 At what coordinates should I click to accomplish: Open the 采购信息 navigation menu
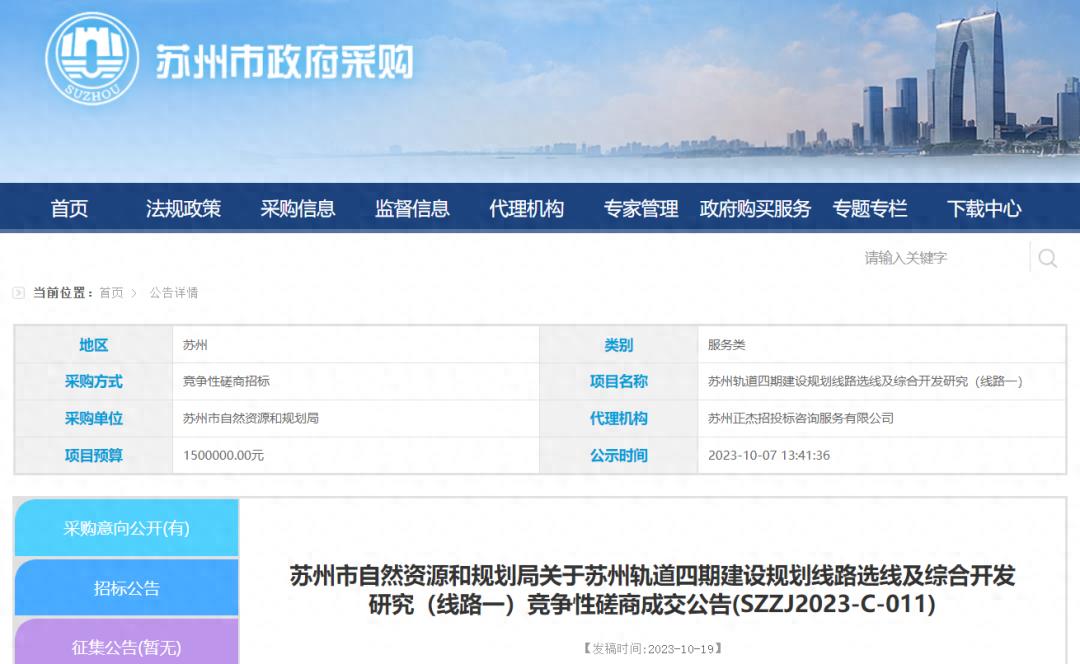[x=298, y=208]
